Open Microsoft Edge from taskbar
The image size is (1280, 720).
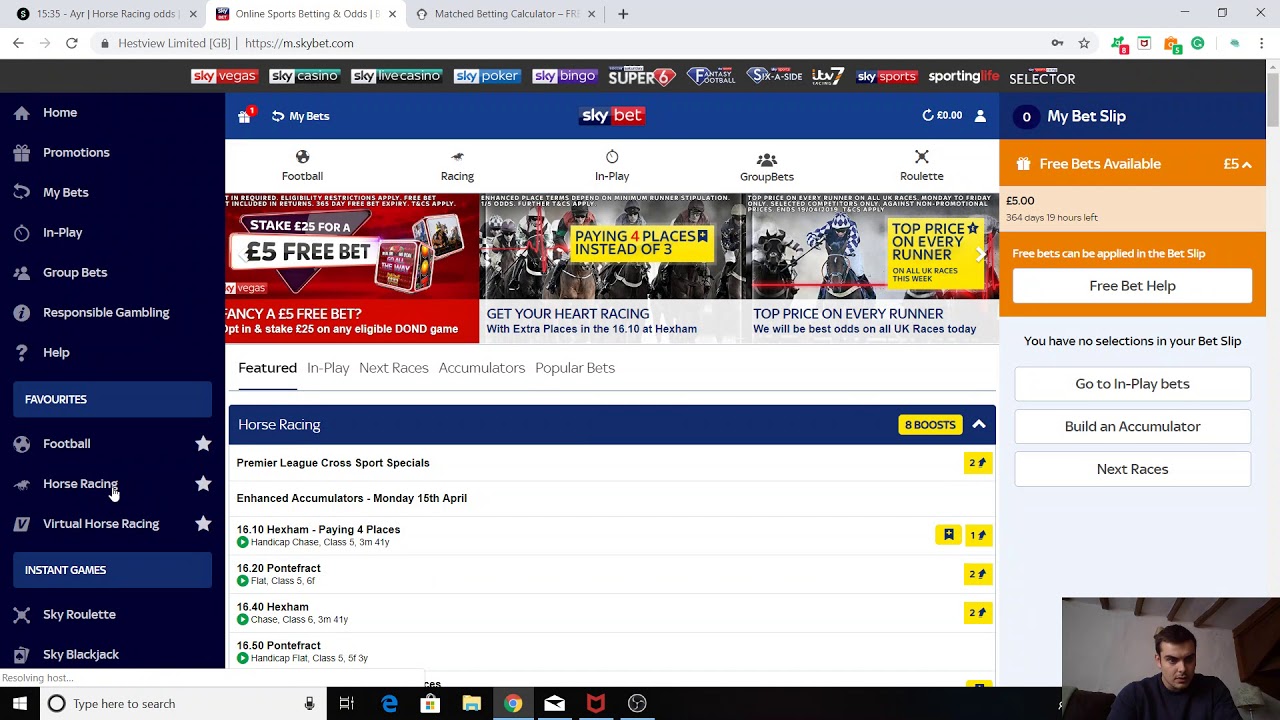389,704
